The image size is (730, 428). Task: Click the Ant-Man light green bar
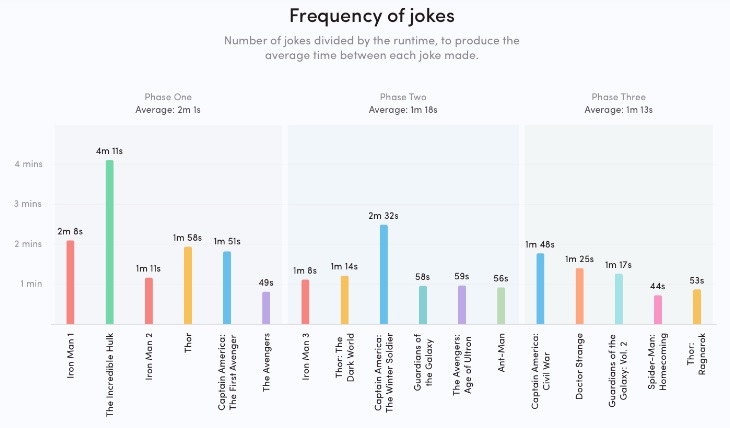coord(501,306)
